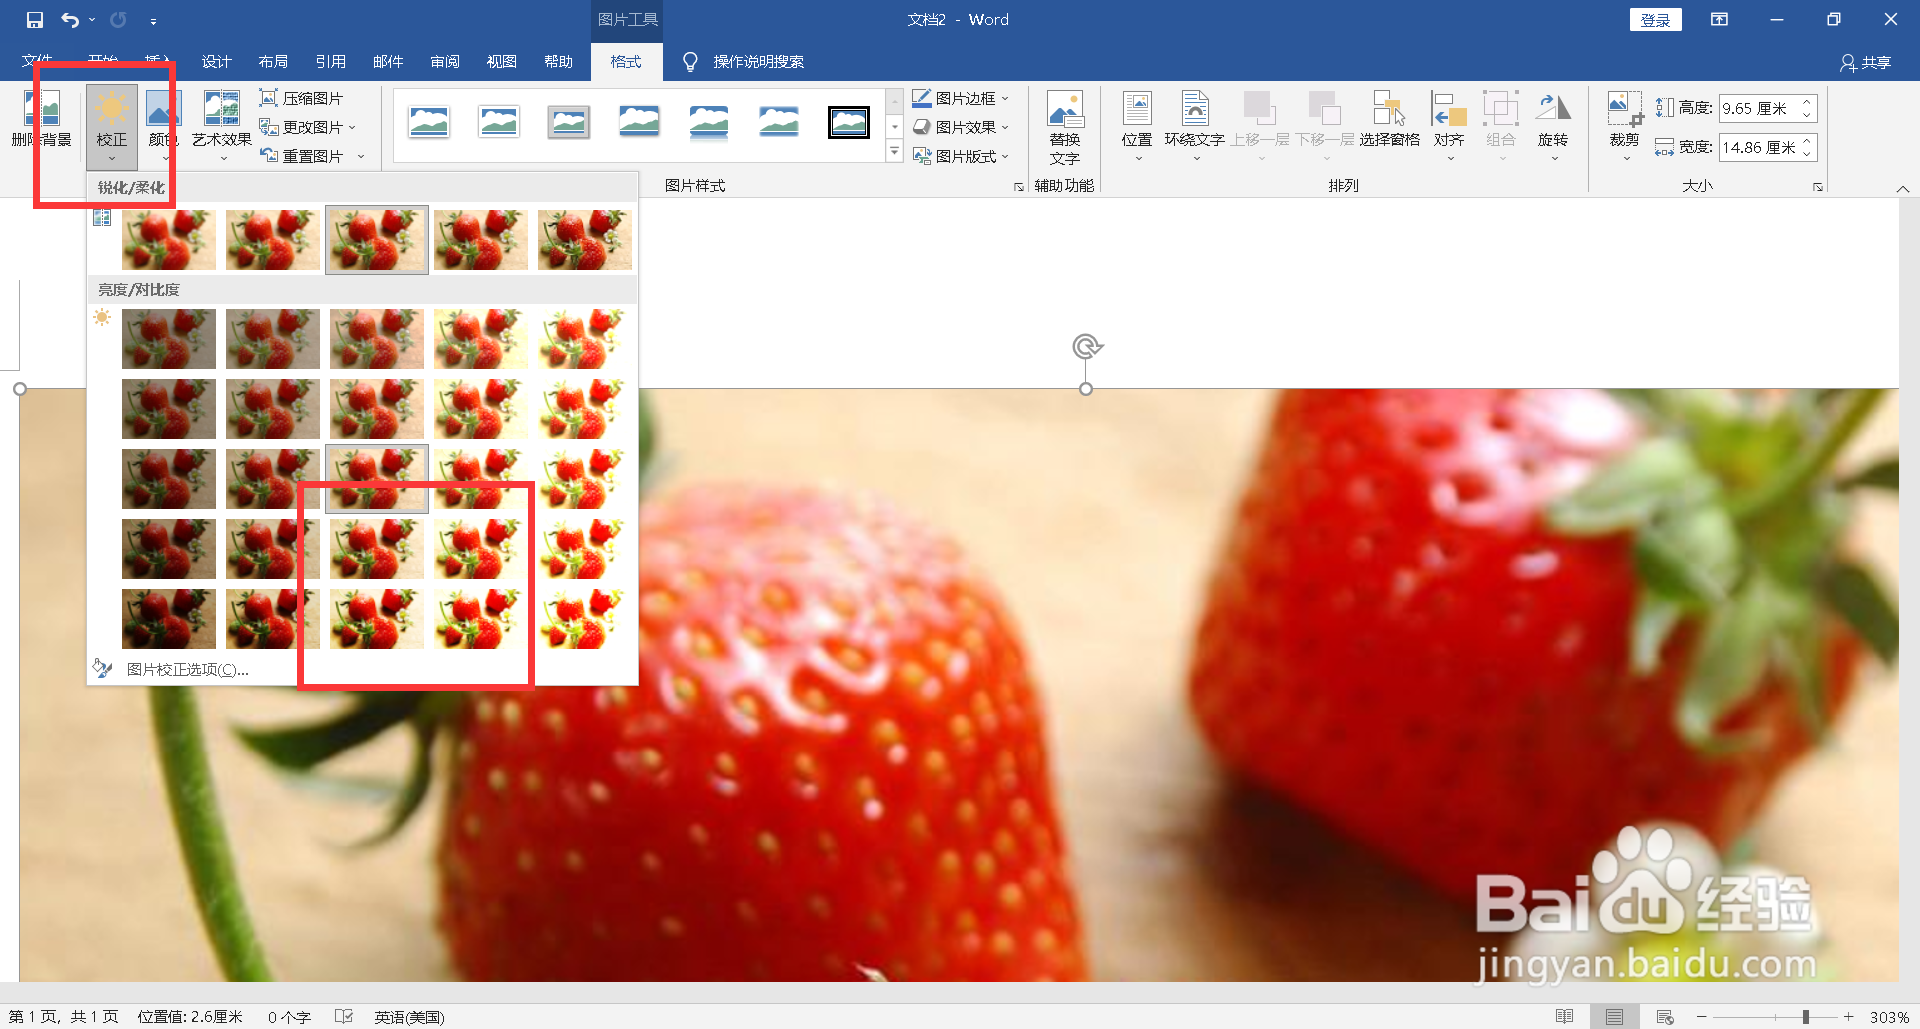Open the Undo history dropdown arrow

coord(92,20)
